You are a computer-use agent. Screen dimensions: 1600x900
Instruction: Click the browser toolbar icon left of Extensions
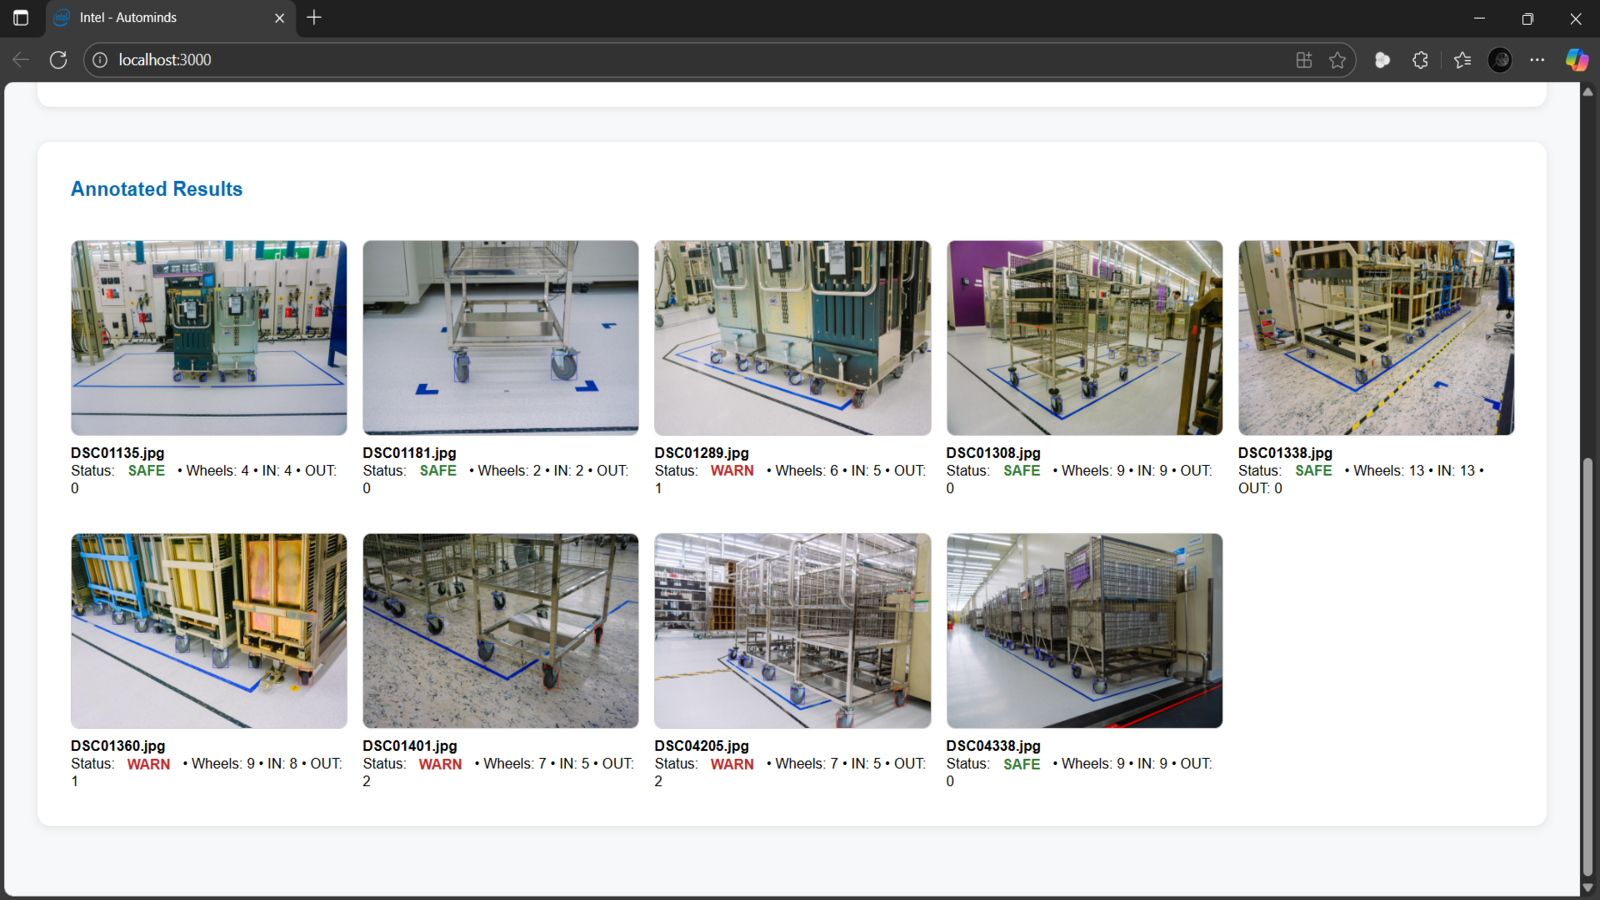(x=1382, y=60)
